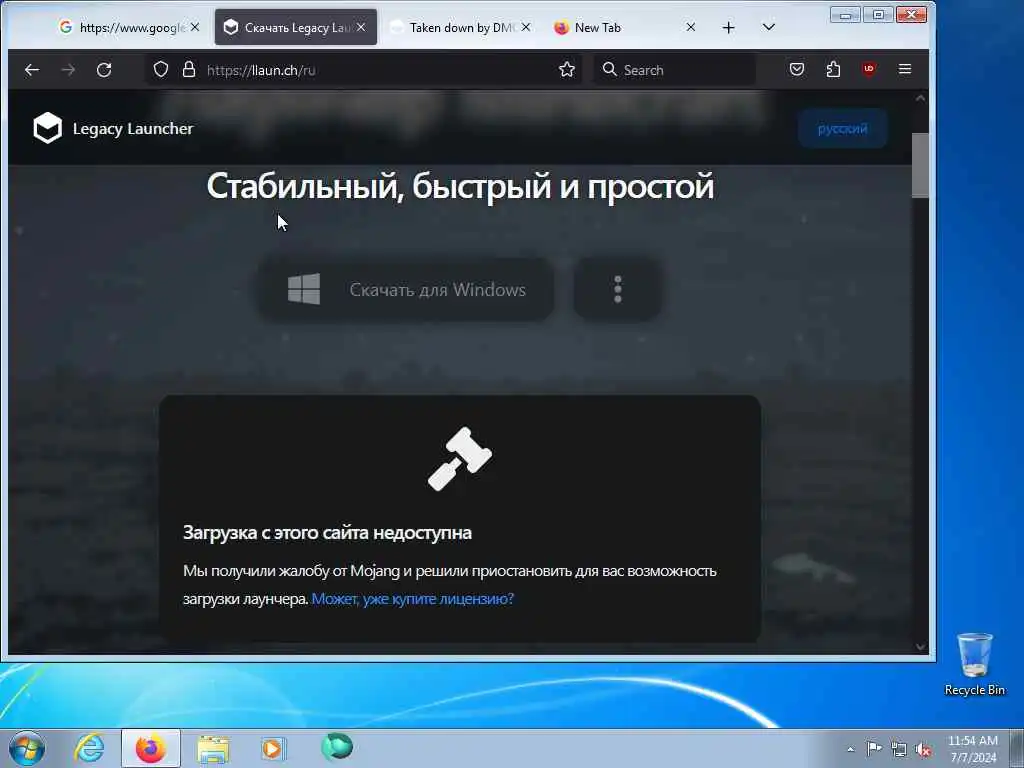Close the Google tab
Viewport: 1024px width, 768px height.
195,27
